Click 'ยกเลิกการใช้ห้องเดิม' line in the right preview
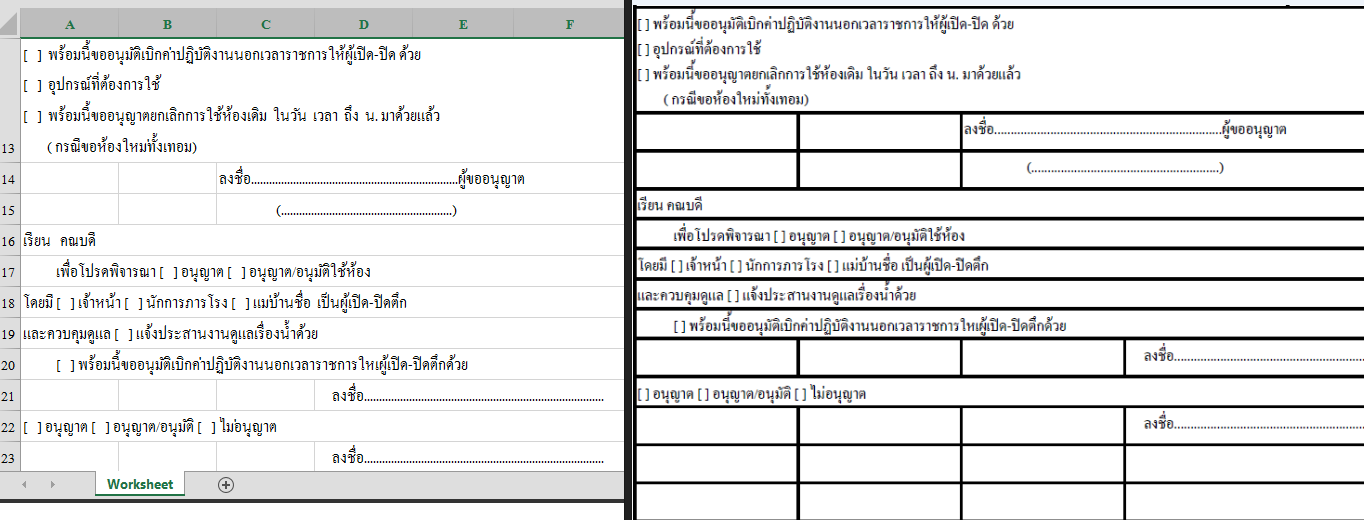 click(829, 74)
